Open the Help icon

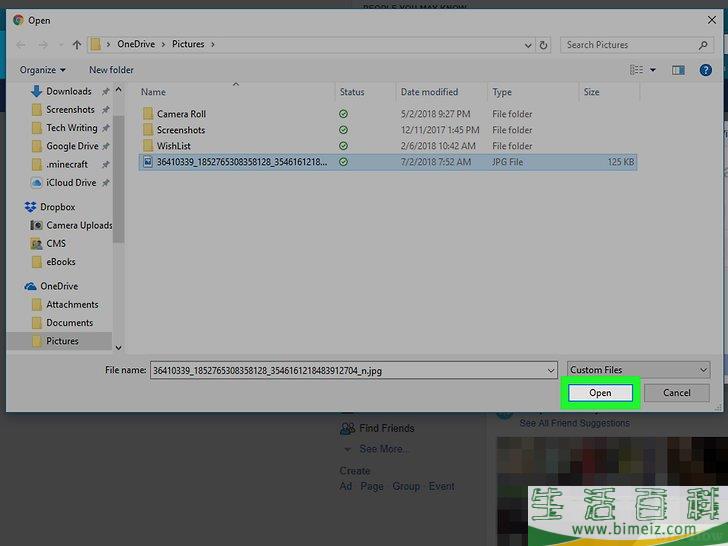[705, 70]
